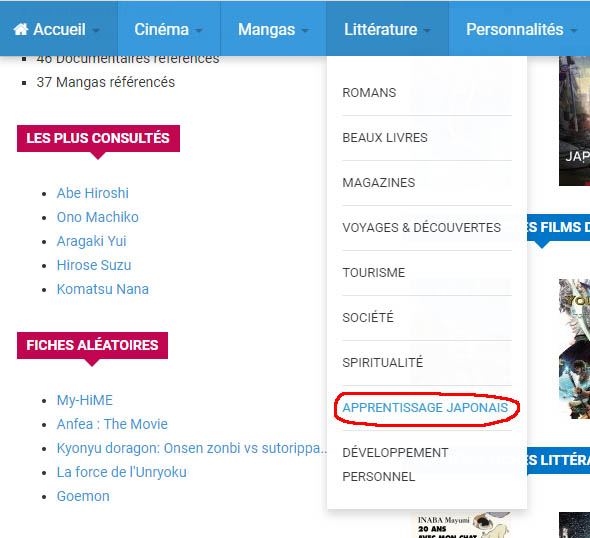Image resolution: width=590 pixels, height=538 pixels.
Task: Choose TOURISME in the dropdown
Action: tap(374, 273)
